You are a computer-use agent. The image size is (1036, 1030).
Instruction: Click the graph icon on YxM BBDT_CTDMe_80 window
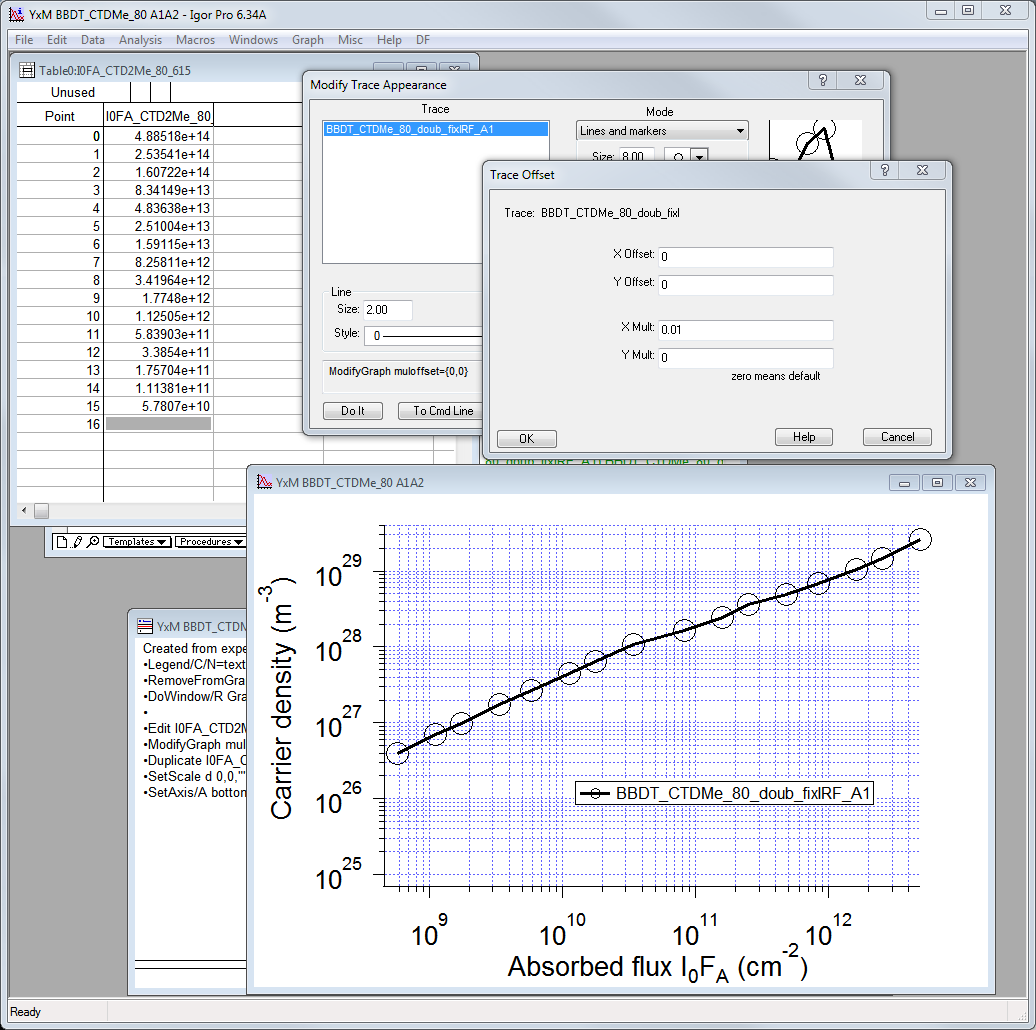(x=263, y=481)
